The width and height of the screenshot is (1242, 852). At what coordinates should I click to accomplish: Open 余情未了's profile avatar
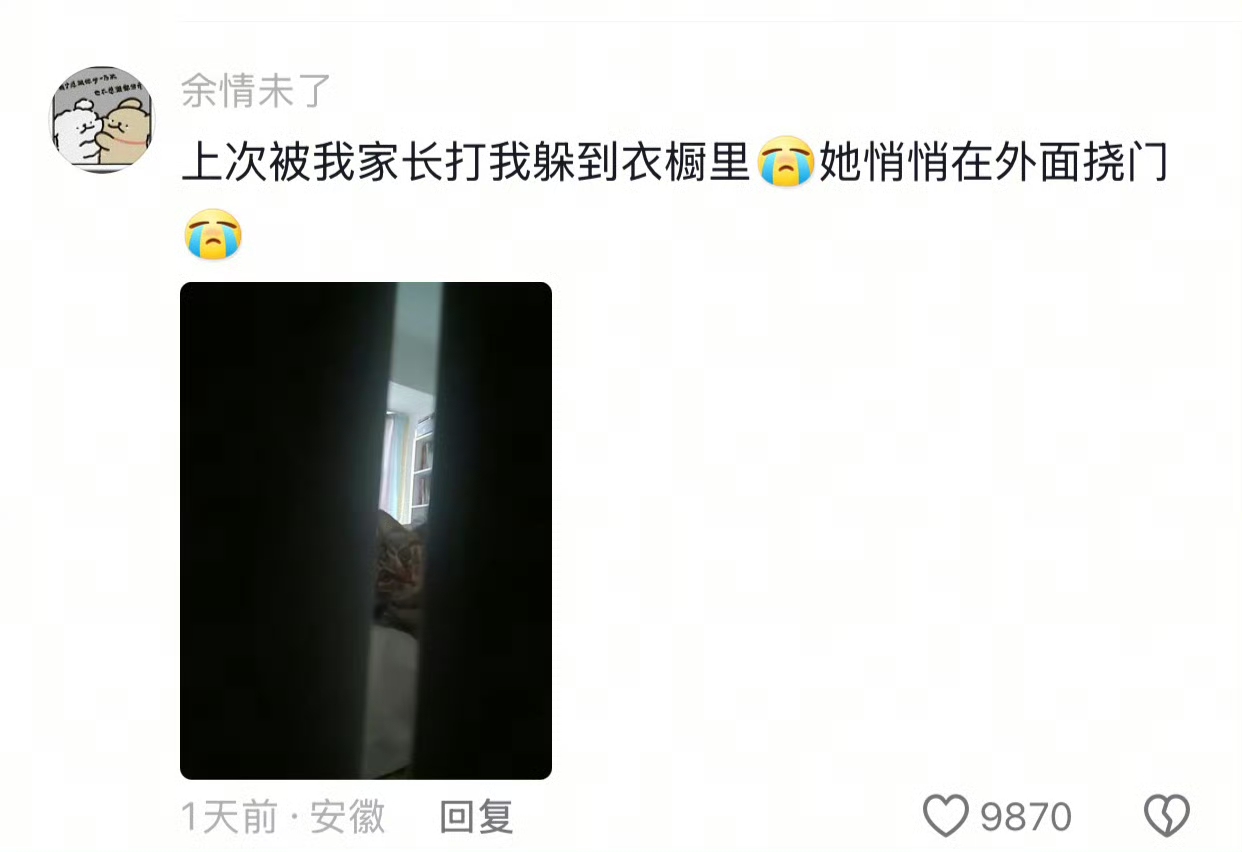click(x=103, y=119)
